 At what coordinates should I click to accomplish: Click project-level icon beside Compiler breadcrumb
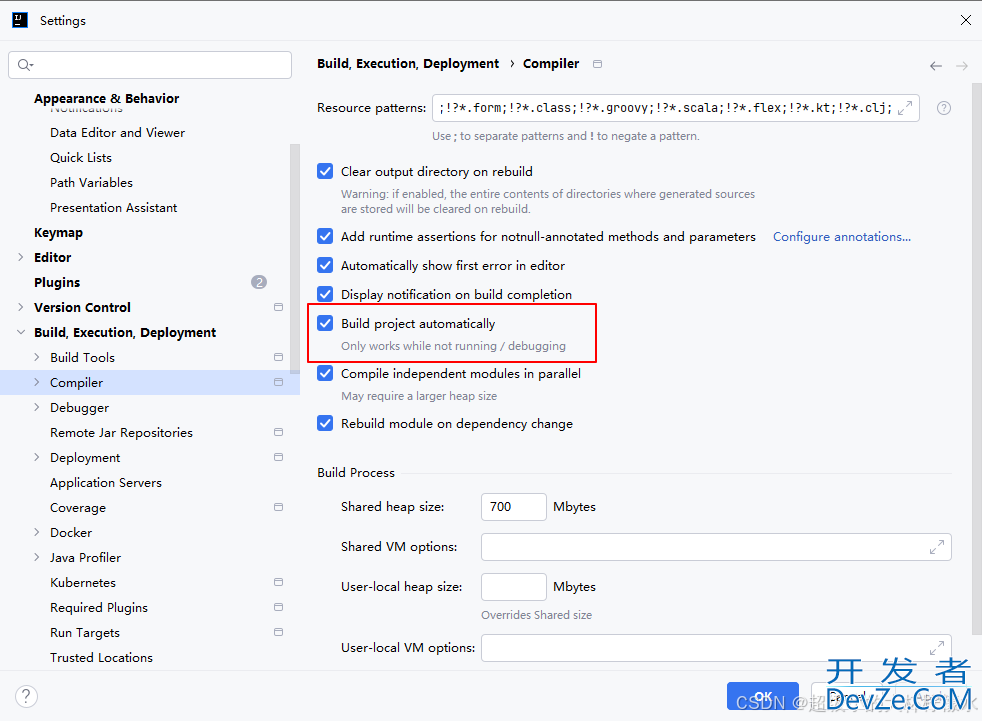[597, 64]
